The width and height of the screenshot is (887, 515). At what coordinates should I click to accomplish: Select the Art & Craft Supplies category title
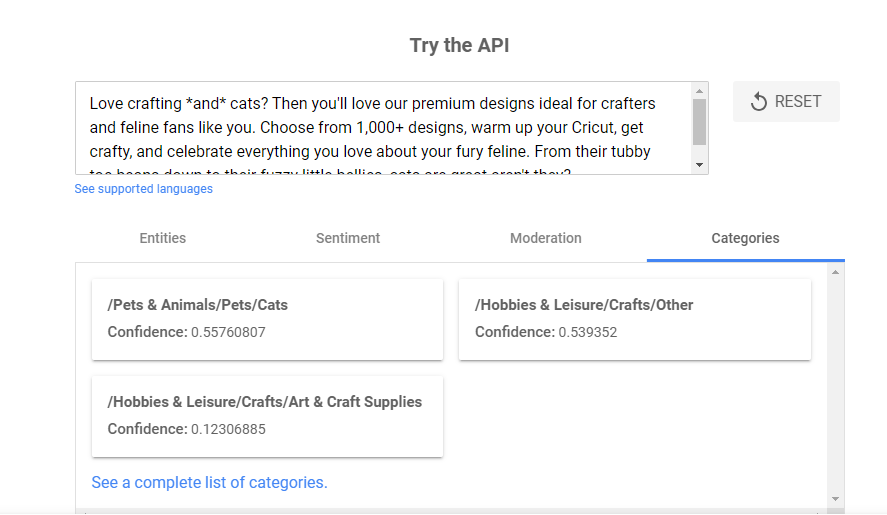pos(265,402)
